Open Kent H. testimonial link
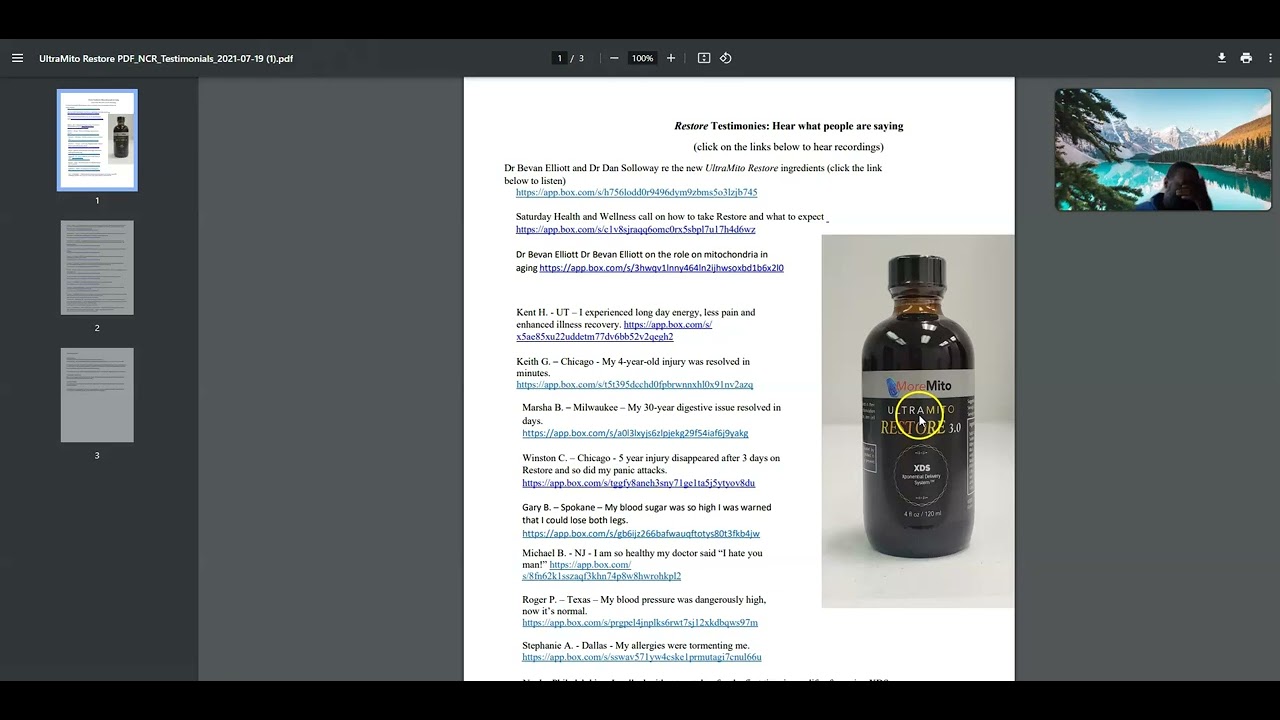The image size is (1280, 720). pos(614,331)
